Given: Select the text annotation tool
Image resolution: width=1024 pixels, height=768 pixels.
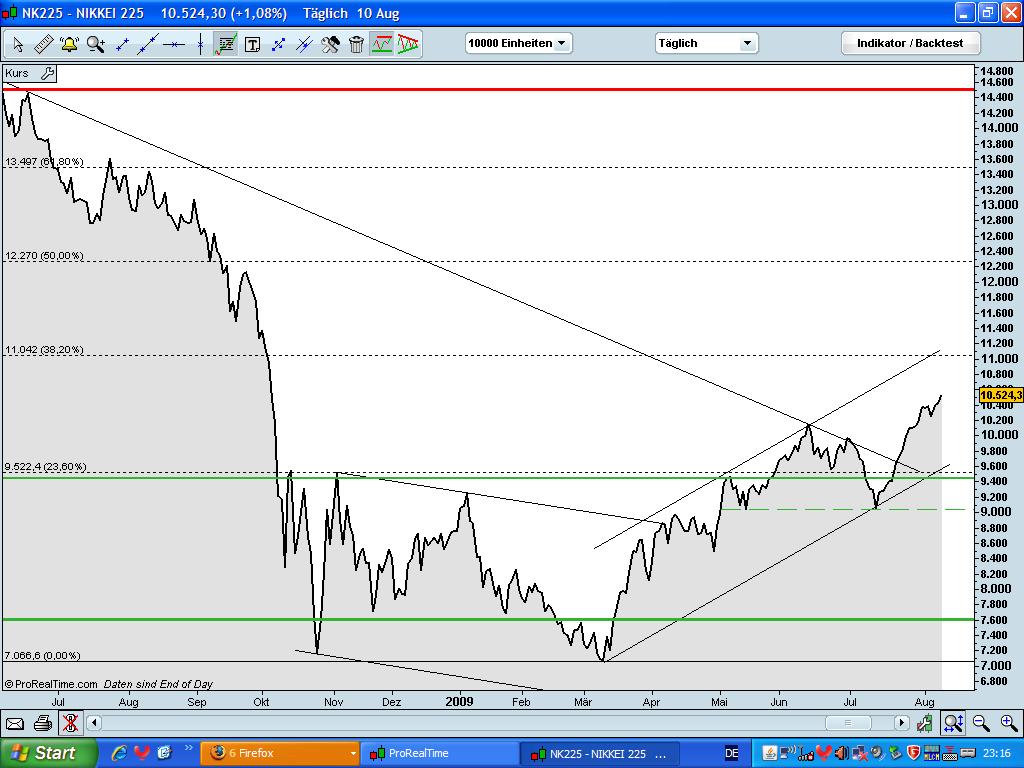Looking at the screenshot, I should [252, 44].
